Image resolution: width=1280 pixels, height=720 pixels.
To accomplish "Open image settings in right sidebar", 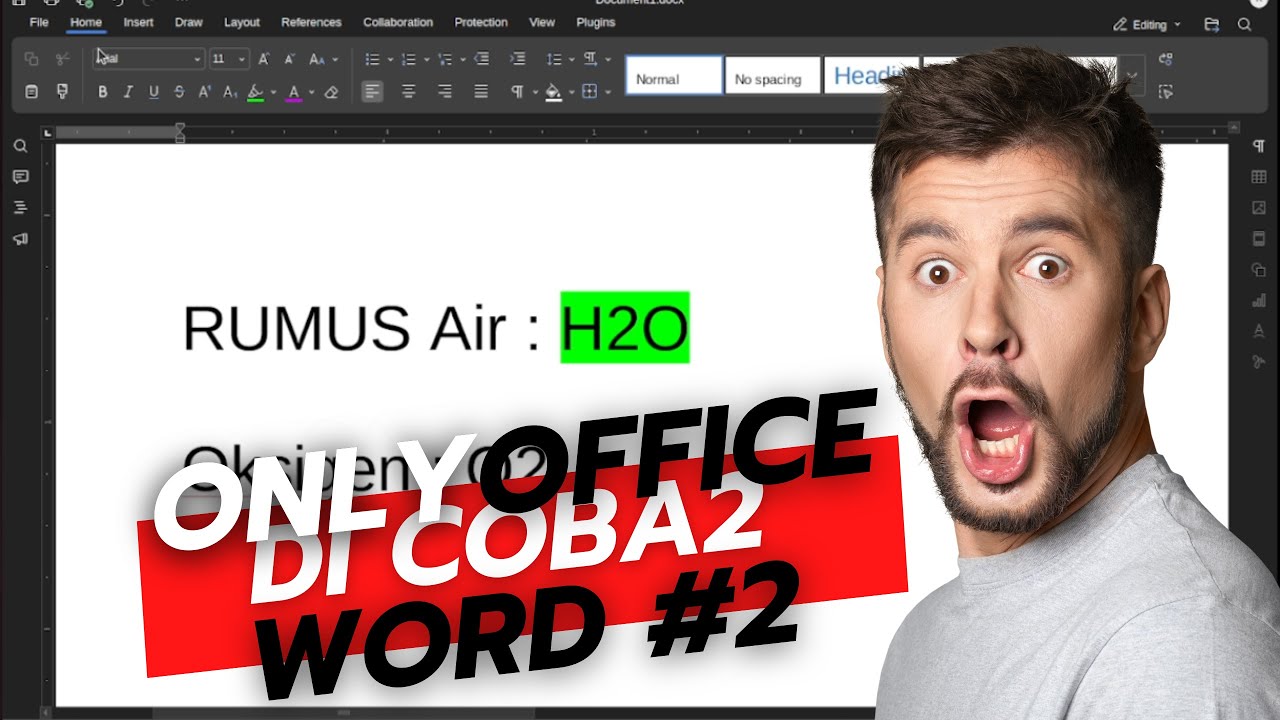I will pos(1259,208).
